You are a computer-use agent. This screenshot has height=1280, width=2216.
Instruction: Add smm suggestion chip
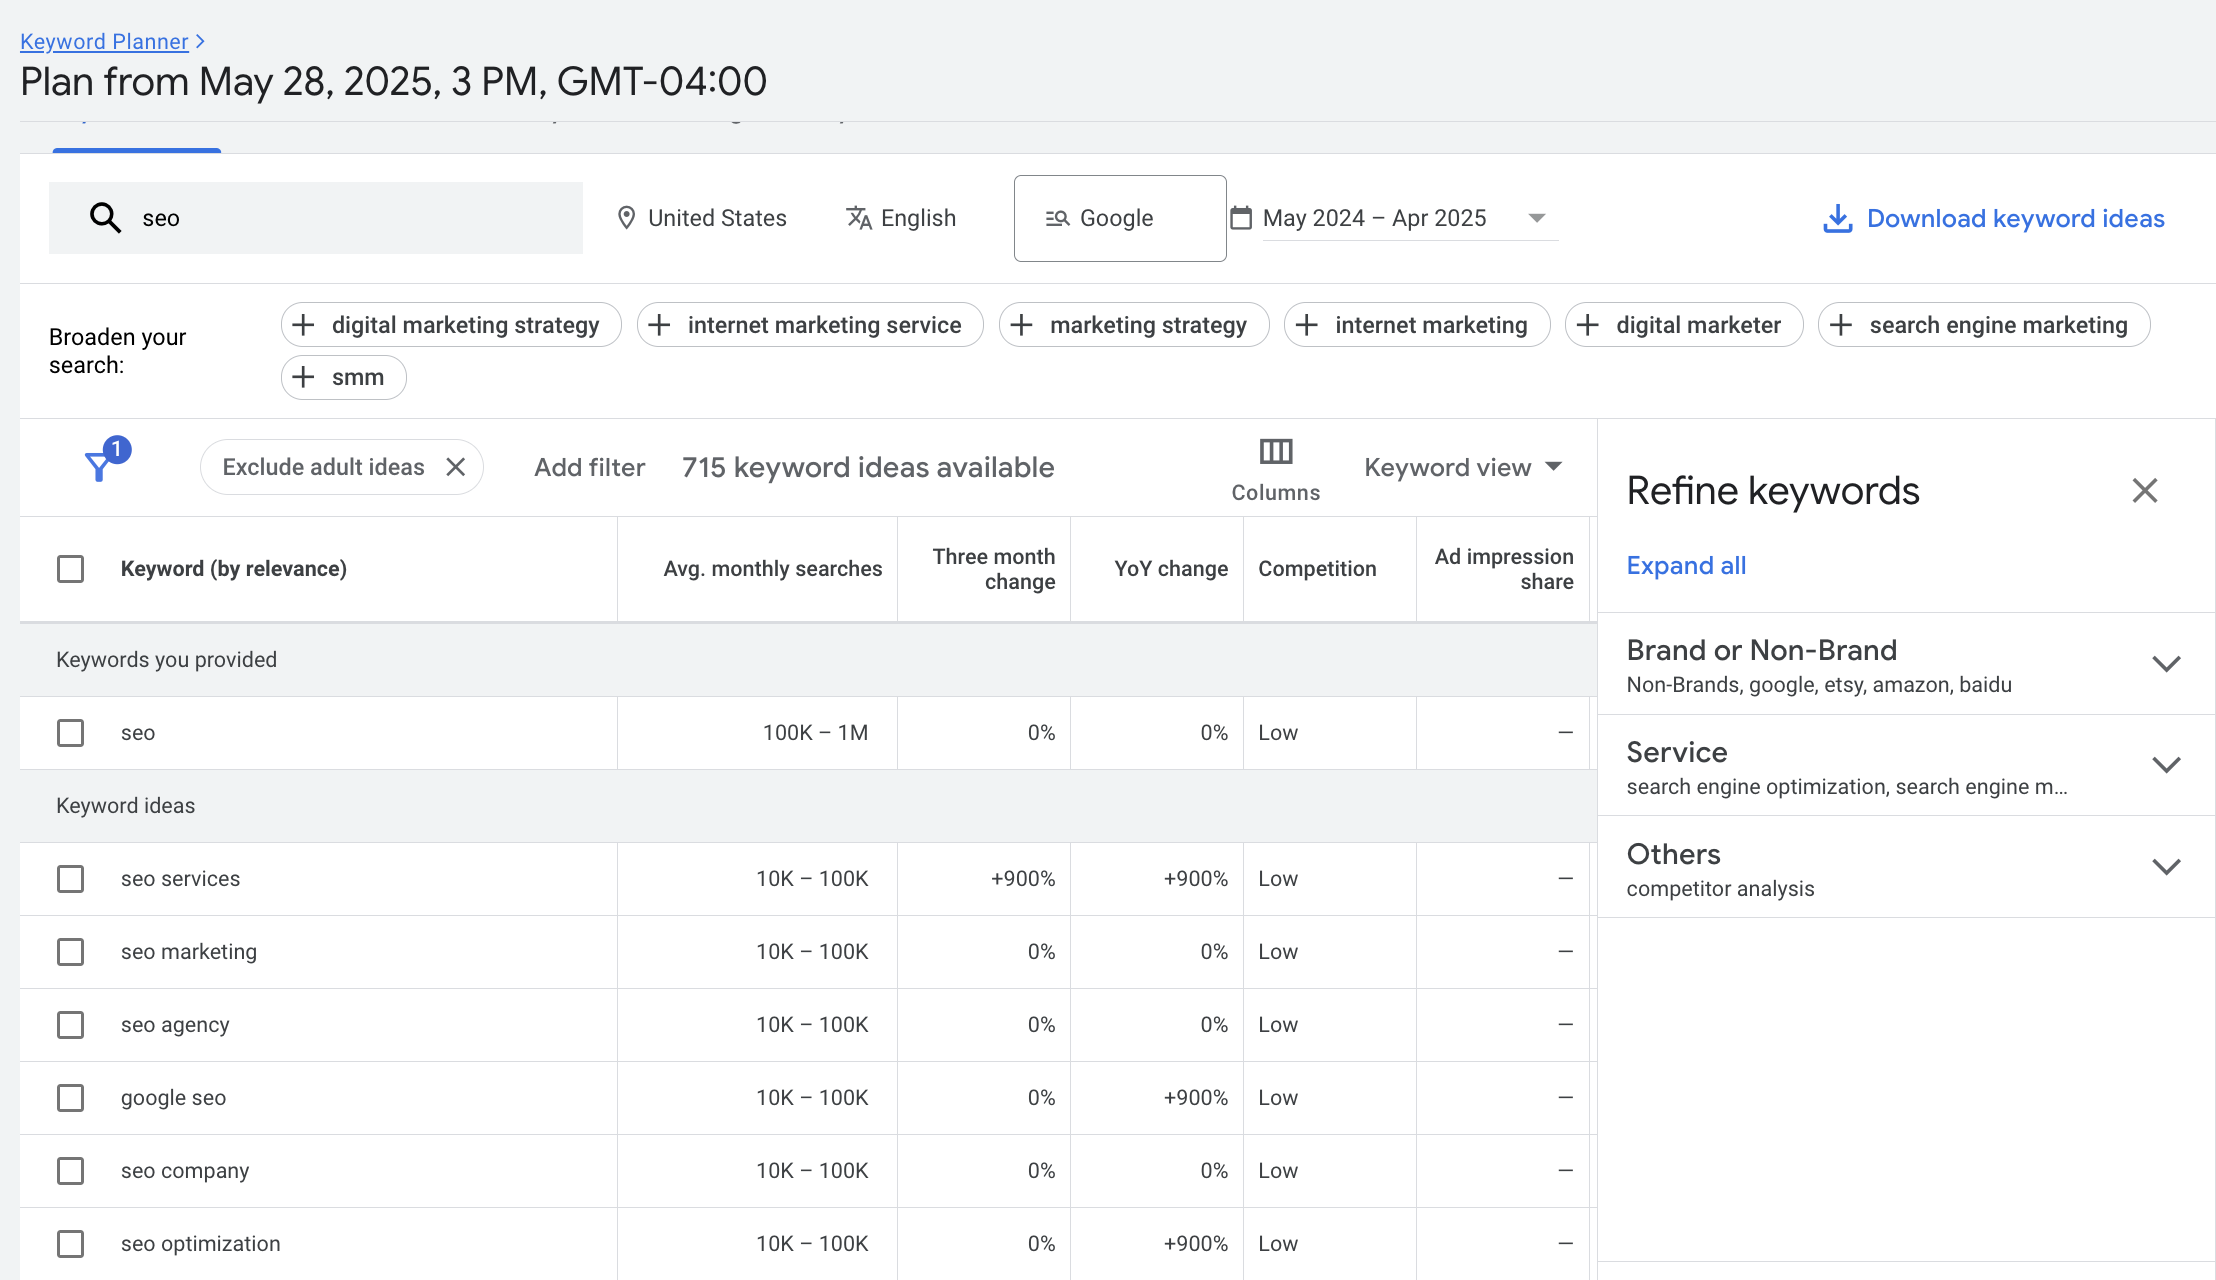pos(343,377)
